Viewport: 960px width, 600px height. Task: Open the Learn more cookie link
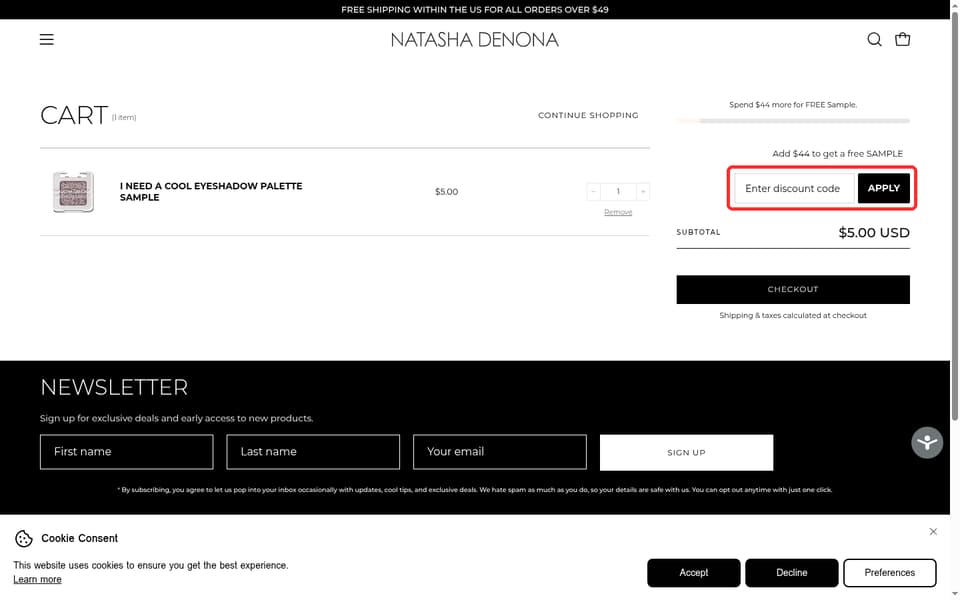point(37,580)
